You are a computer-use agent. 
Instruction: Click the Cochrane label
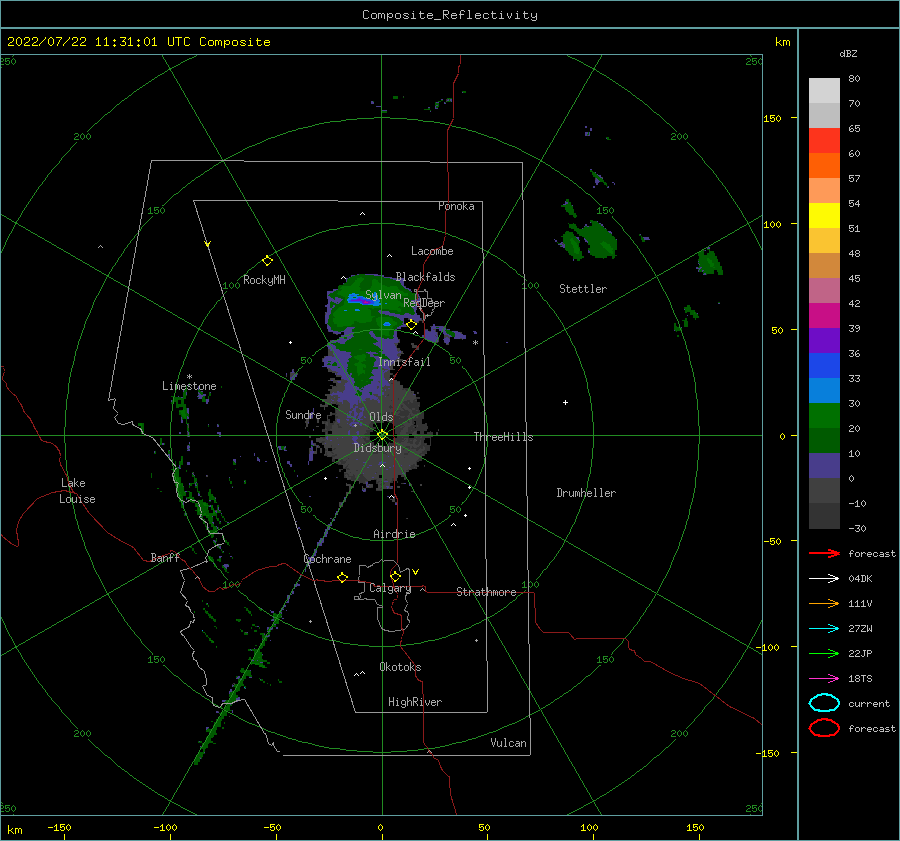click(327, 559)
